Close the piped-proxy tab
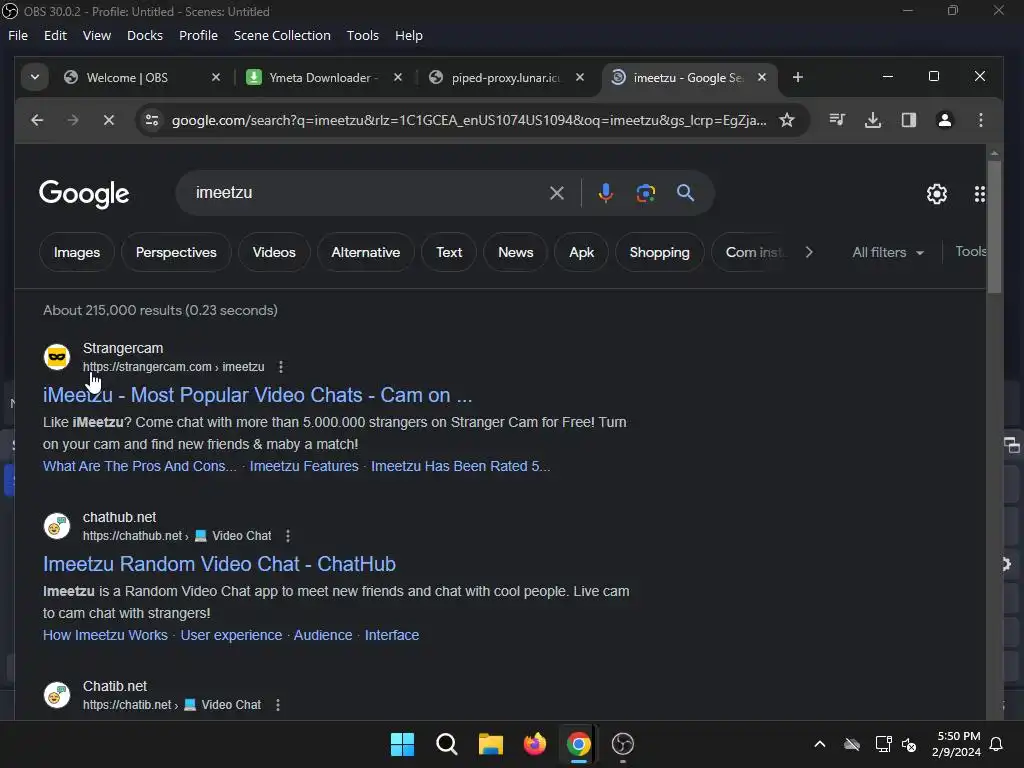Image resolution: width=1024 pixels, height=768 pixels. click(x=579, y=77)
